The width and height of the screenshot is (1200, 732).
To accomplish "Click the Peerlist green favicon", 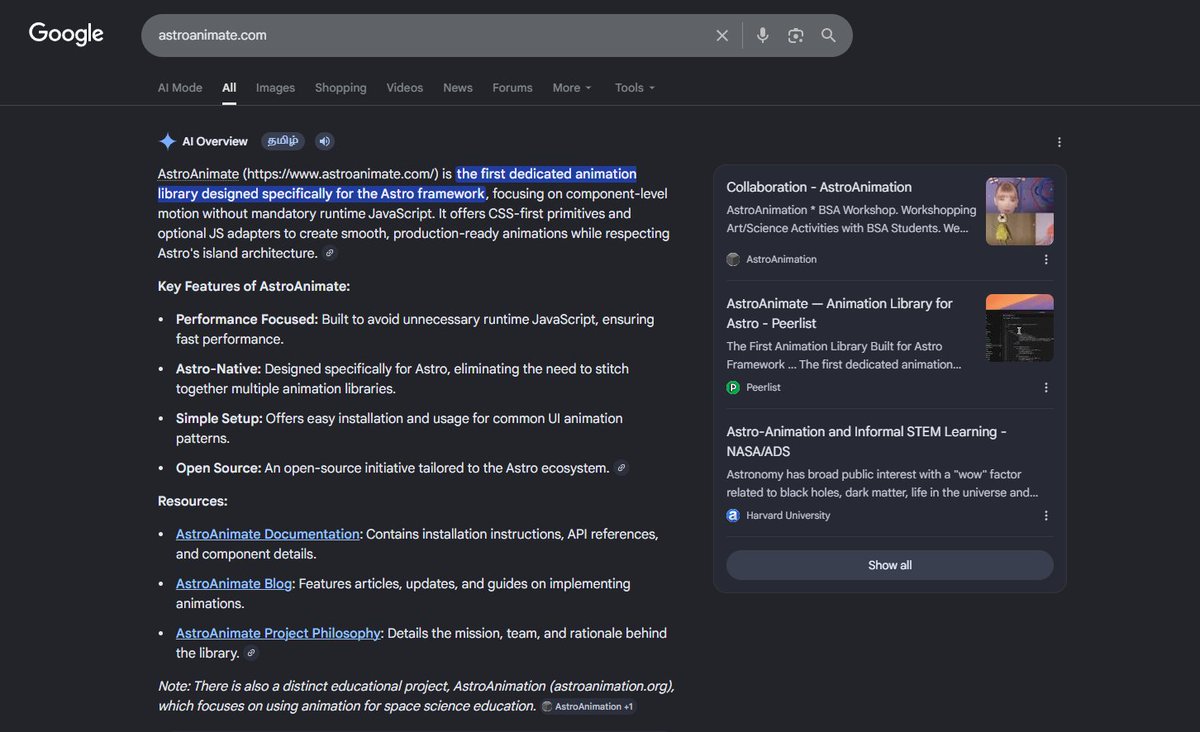I will click(x=733, y=387).
